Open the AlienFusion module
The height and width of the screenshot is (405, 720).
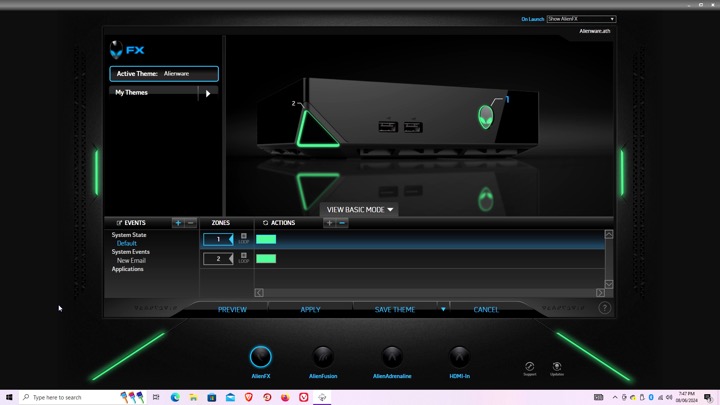pos(323,357)
